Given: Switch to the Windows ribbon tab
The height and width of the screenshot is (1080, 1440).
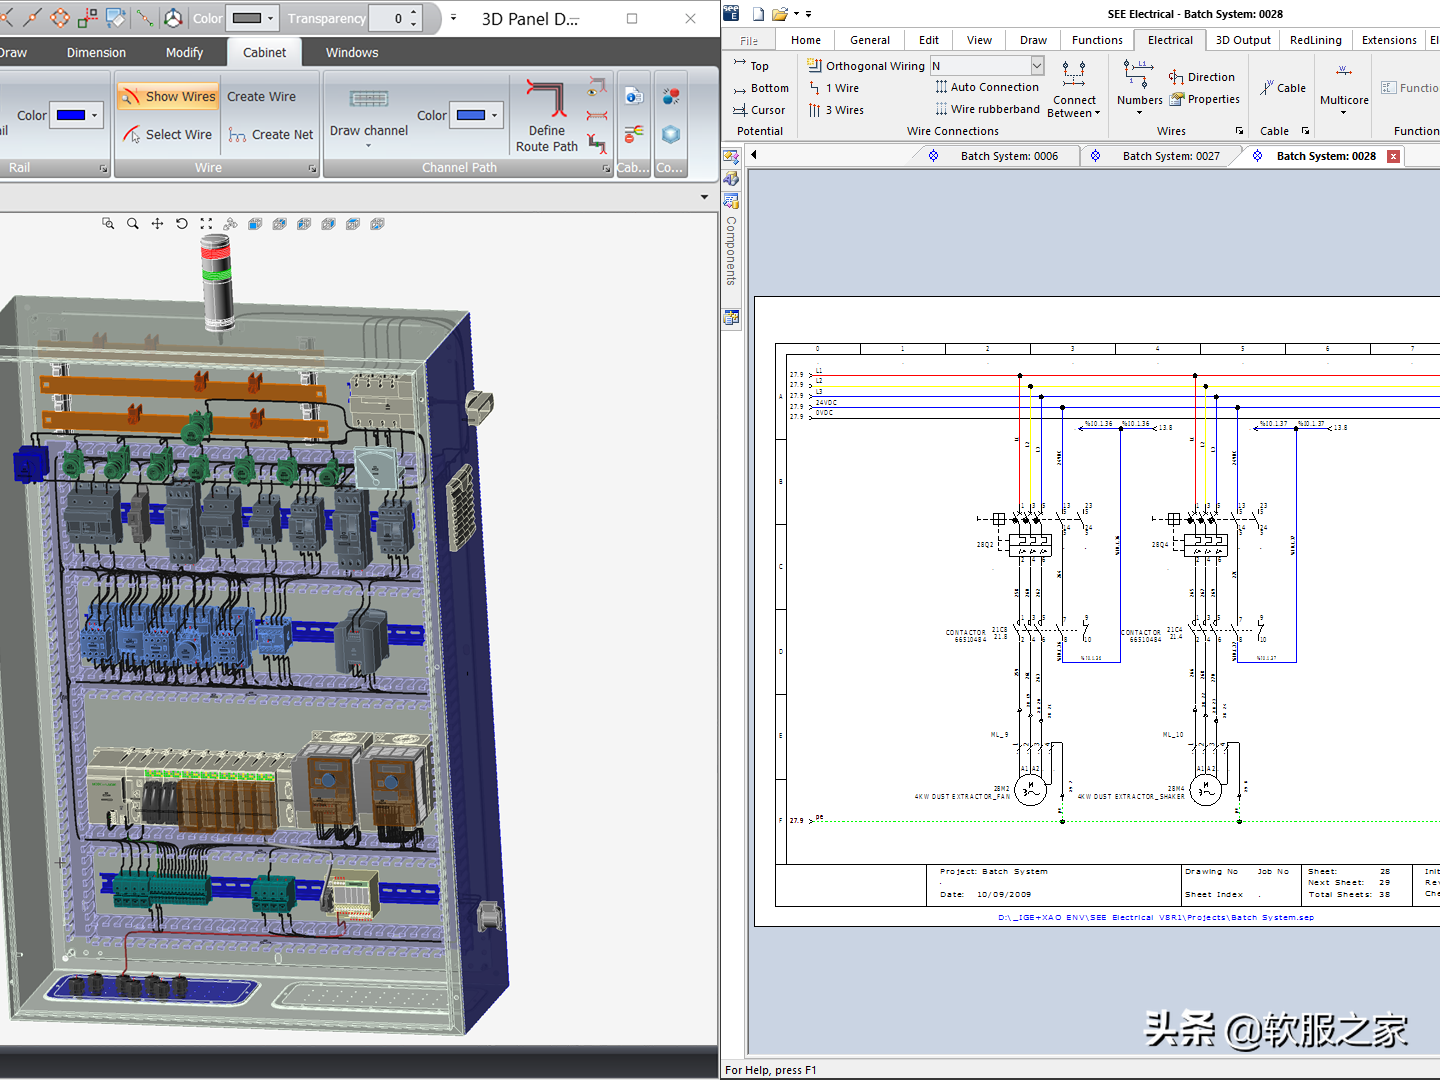Looking at the screenshot, I should 352,53.
